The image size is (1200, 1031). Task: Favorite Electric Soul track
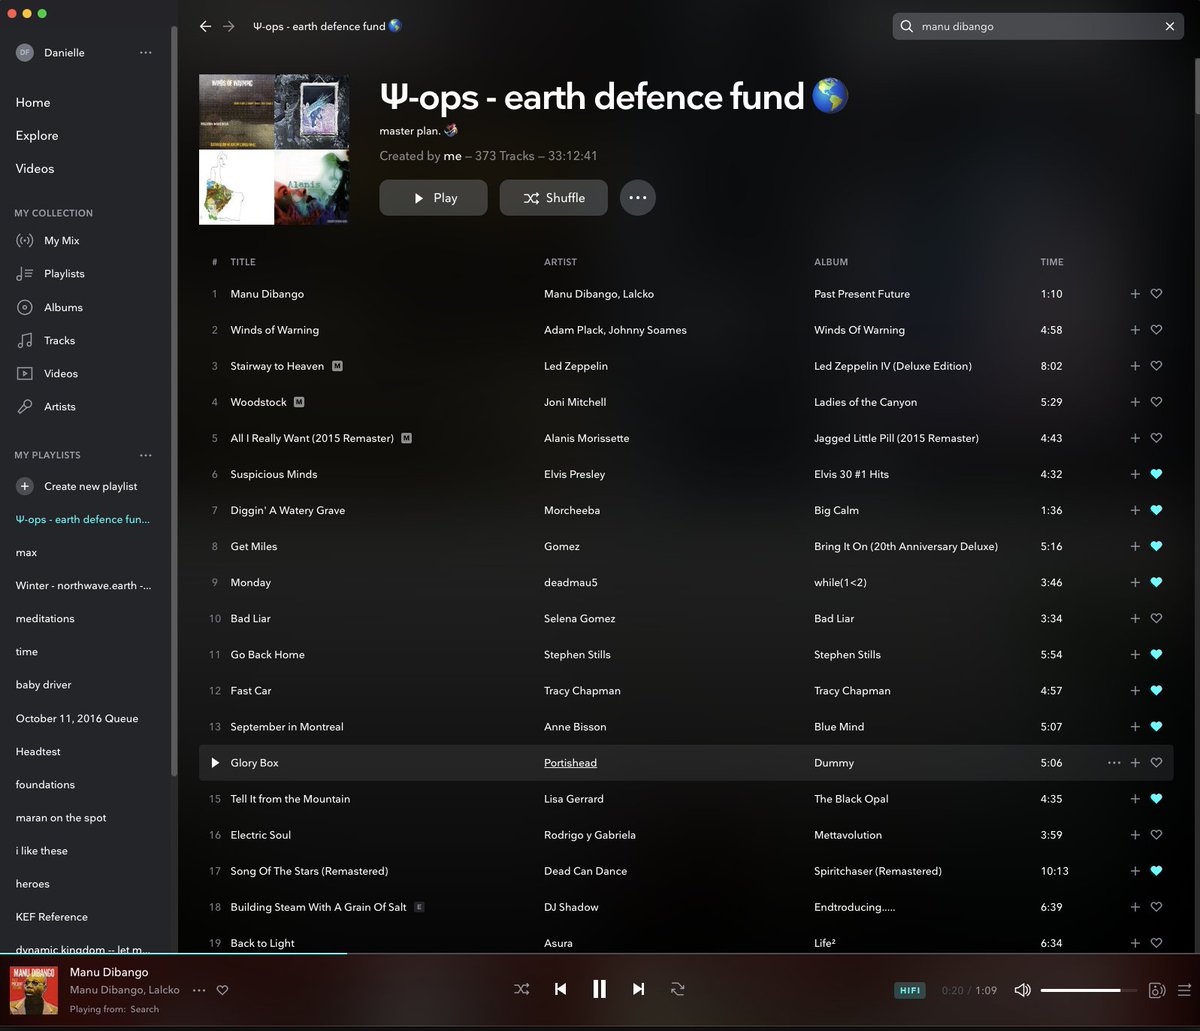[x=1156, y=834]
